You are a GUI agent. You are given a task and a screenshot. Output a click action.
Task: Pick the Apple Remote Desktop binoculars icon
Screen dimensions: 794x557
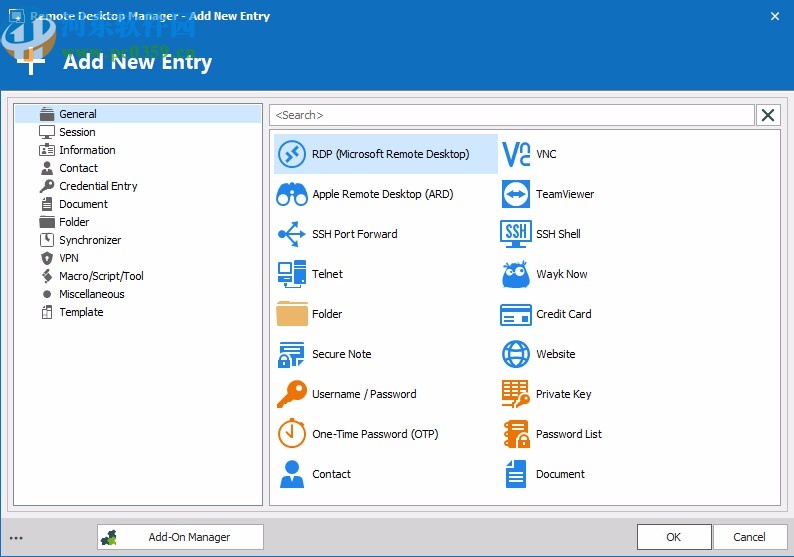tap(292, 194)
